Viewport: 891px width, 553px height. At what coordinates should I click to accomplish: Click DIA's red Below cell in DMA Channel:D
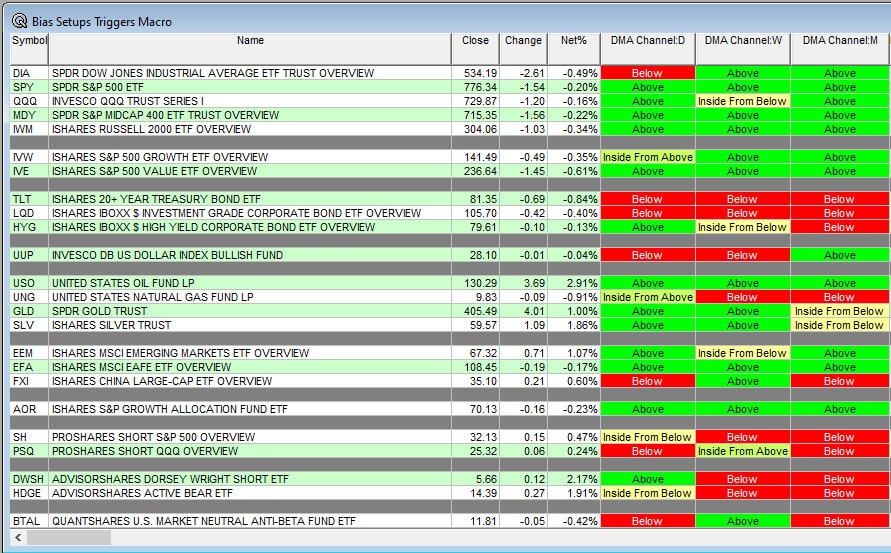click(648, 73)
